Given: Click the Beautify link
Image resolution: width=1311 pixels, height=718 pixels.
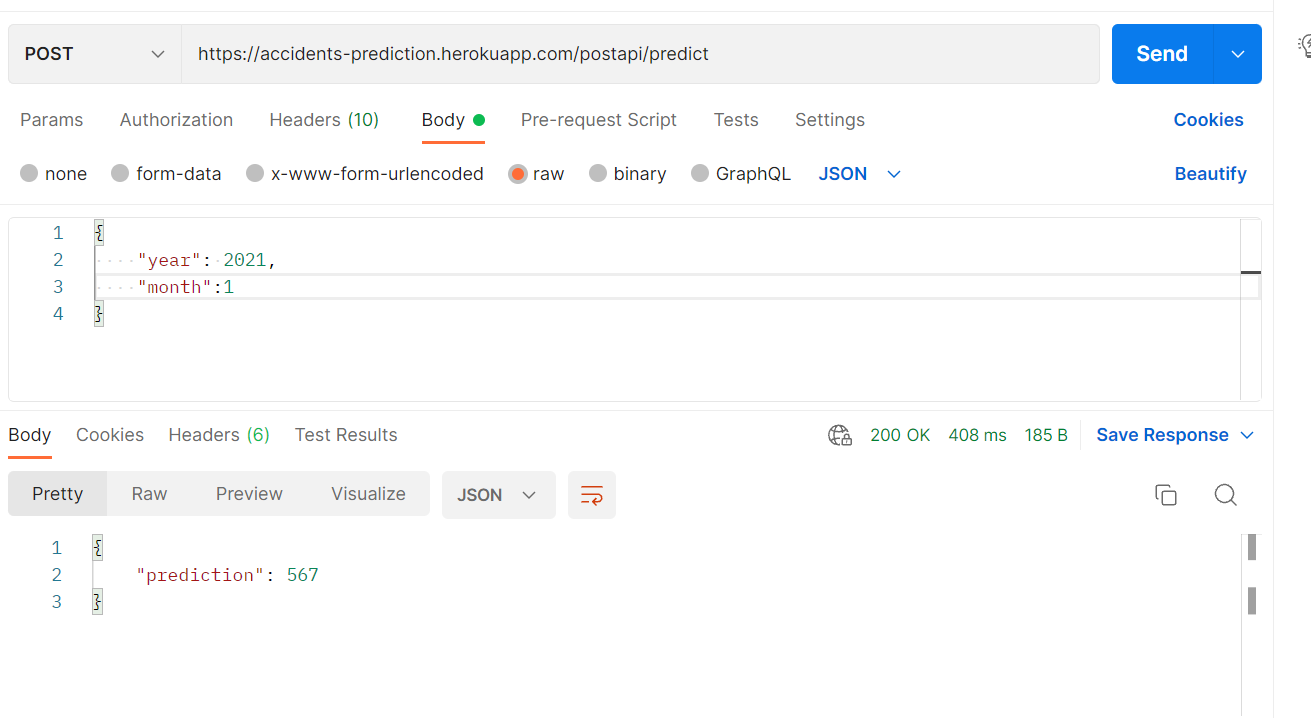Looking at the screenshot, I should point(1210,174).
